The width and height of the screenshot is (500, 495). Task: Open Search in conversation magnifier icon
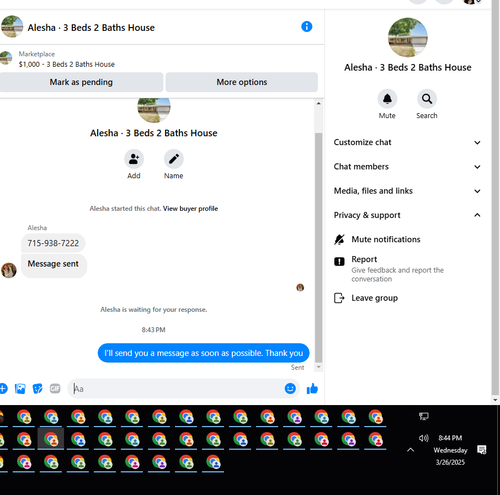[x=427, y=99]
